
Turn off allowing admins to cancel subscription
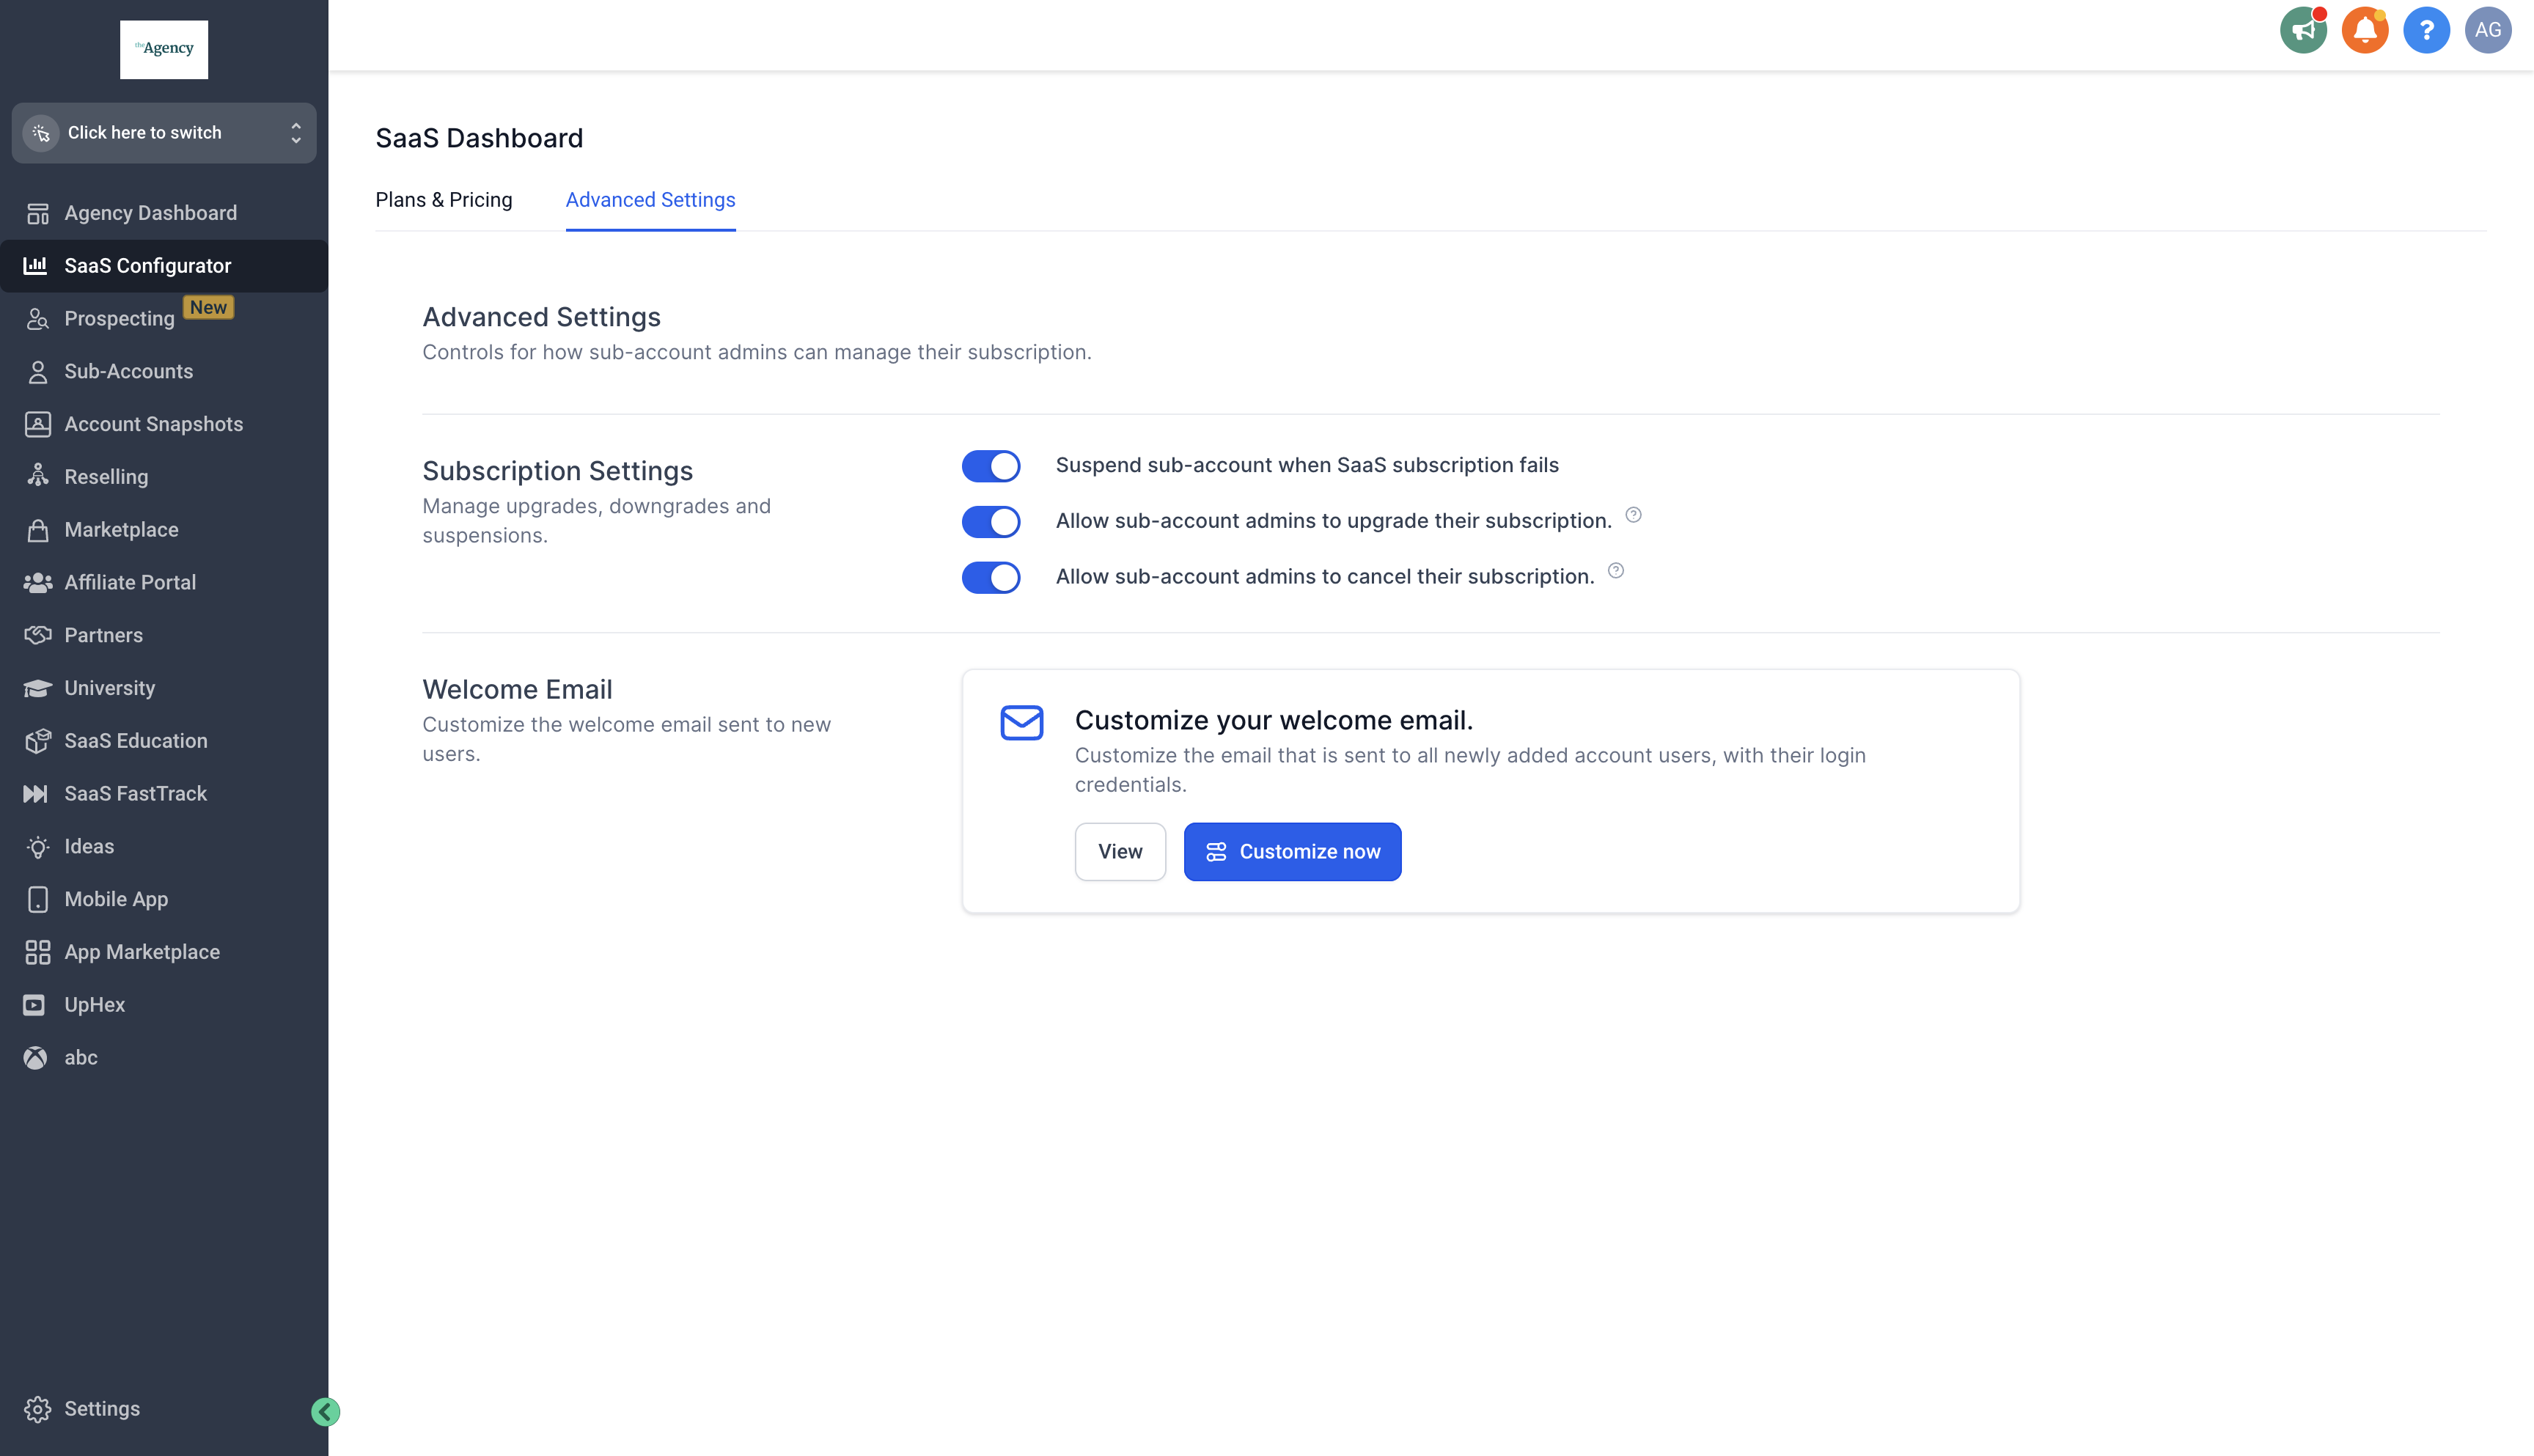coord(990,577)
